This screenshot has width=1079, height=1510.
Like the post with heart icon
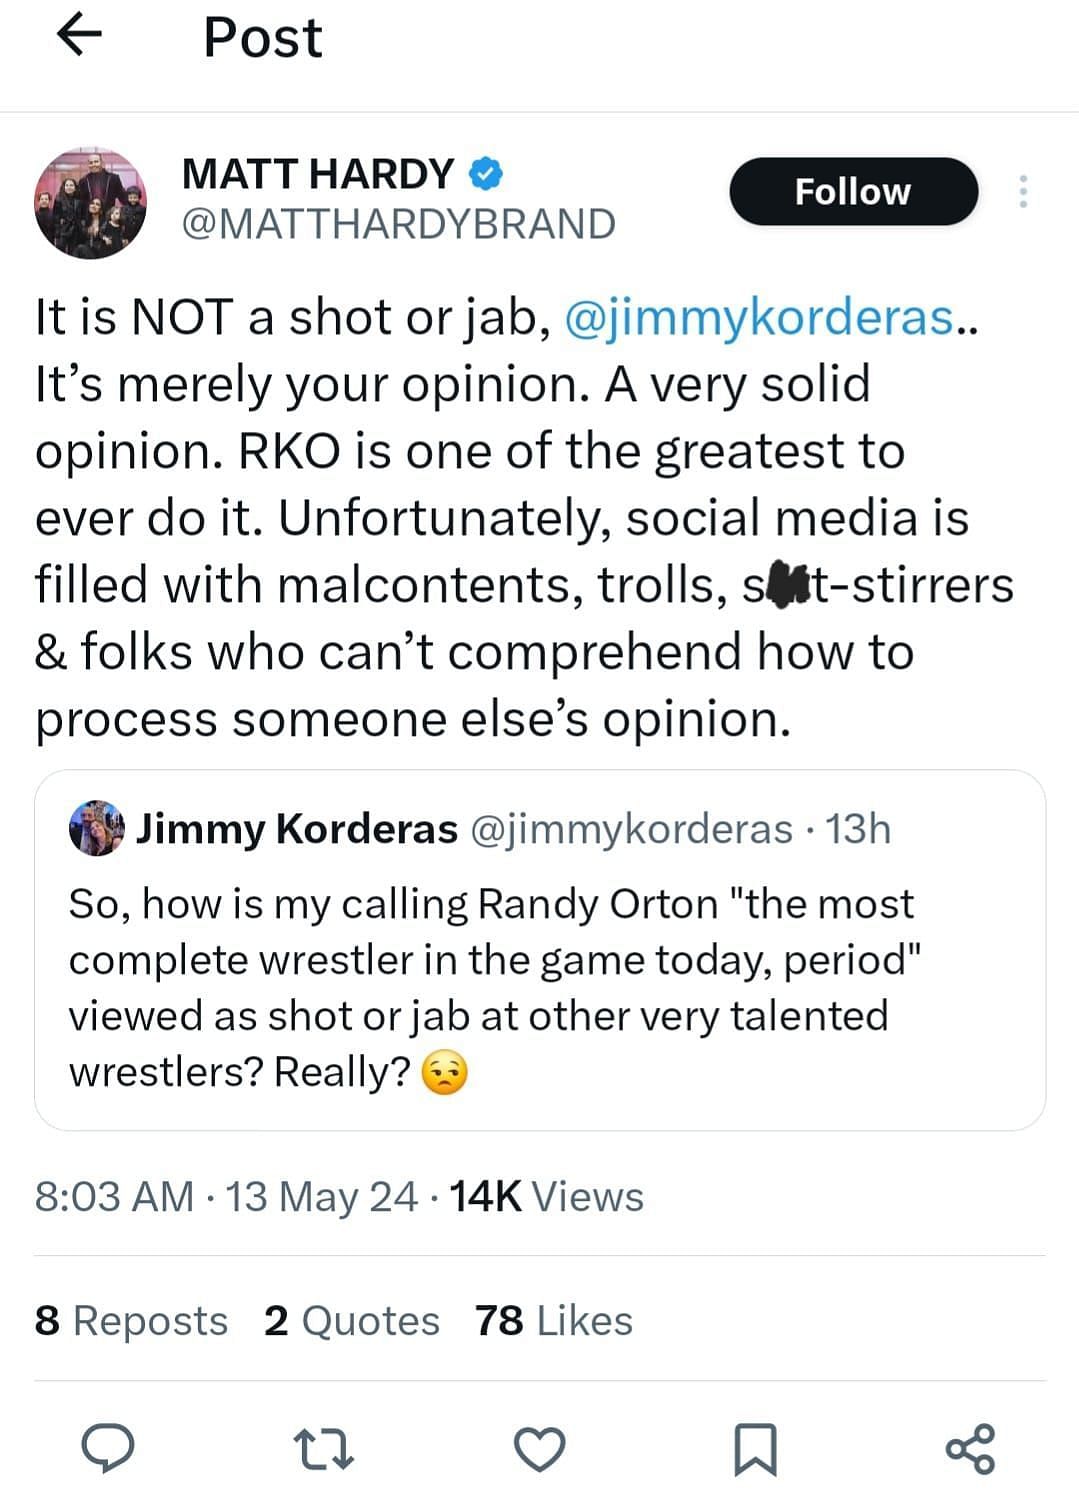point(540,1449)
